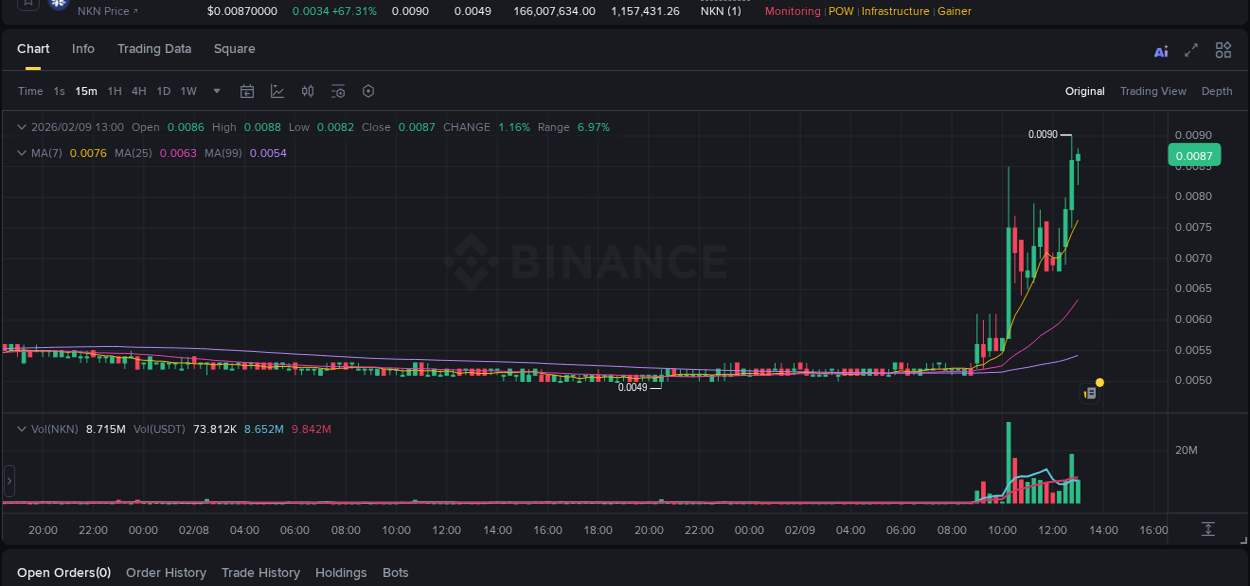The image size is (1250, 586).
Task: Open chart settings via the hexagon icon
Action: [368, 90]
